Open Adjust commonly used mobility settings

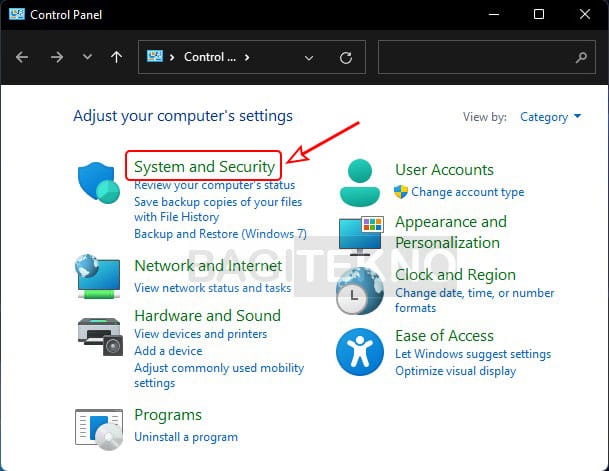(219, 375)
